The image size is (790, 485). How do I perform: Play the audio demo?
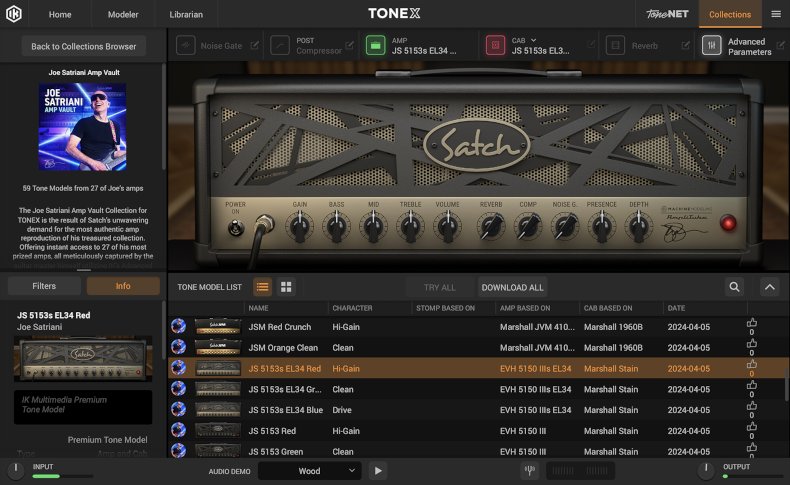378,471
